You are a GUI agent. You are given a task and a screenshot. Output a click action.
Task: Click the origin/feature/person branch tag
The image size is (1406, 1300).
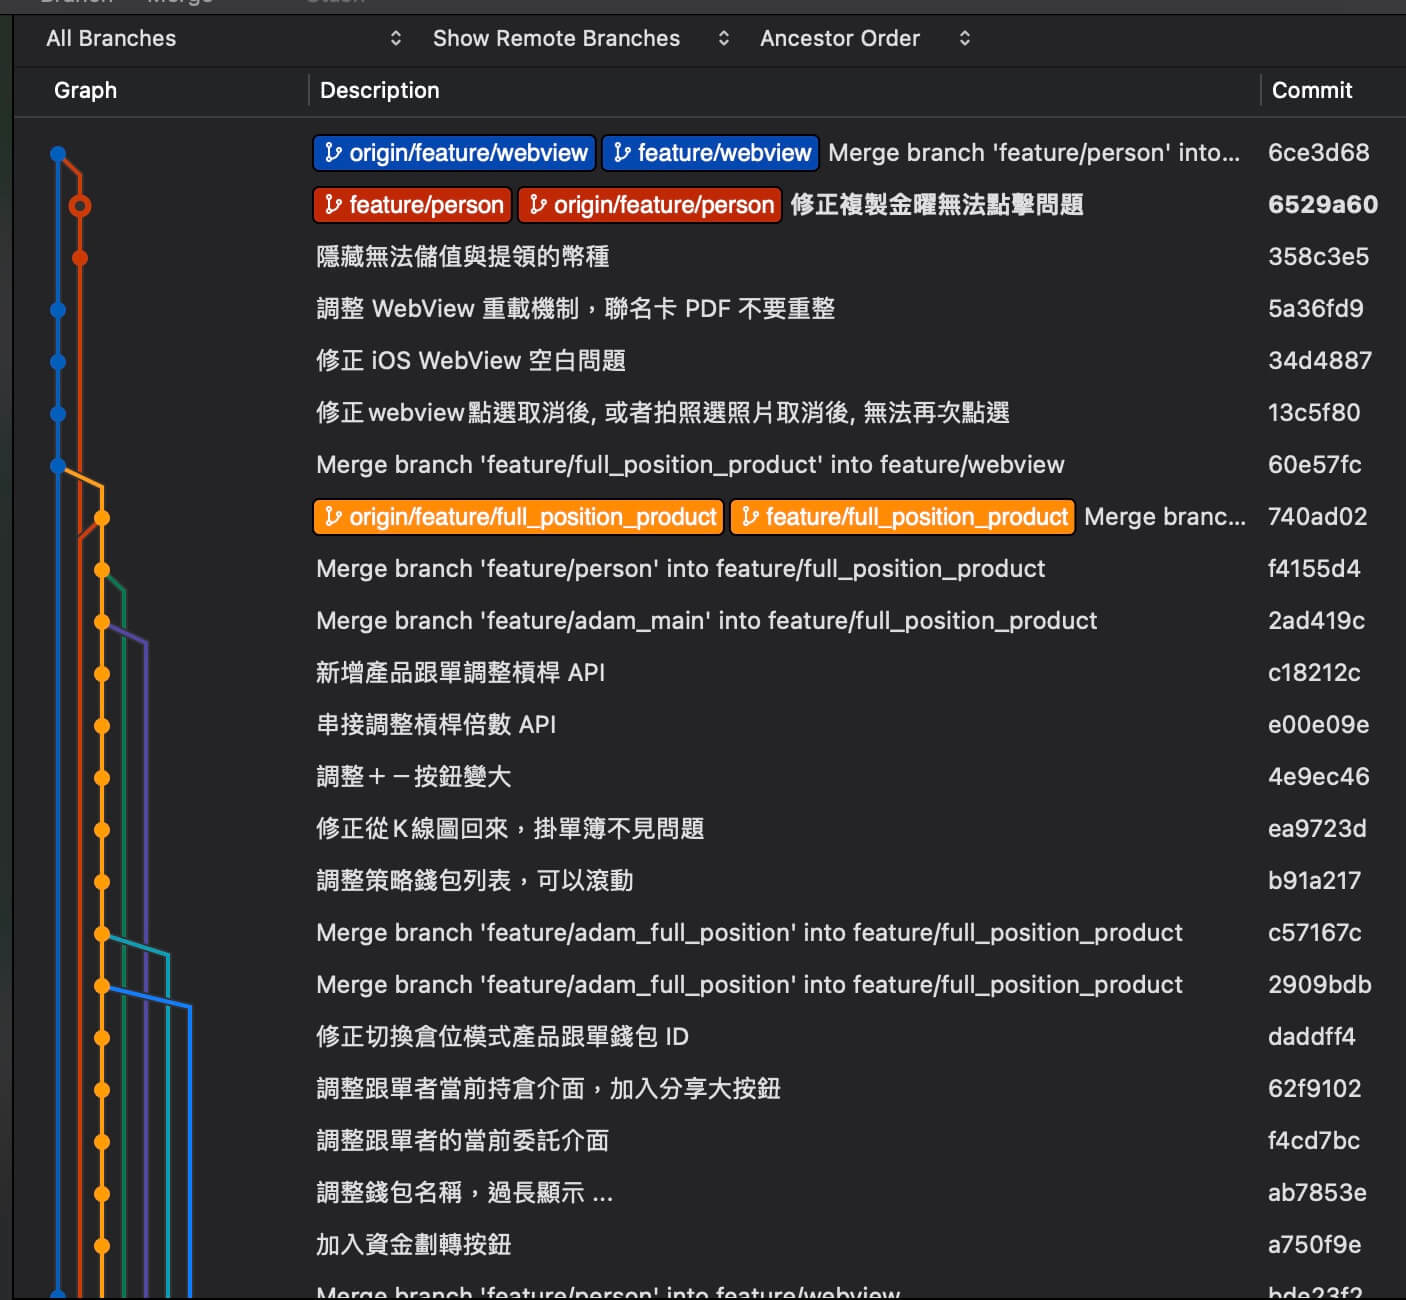(650, 205)
